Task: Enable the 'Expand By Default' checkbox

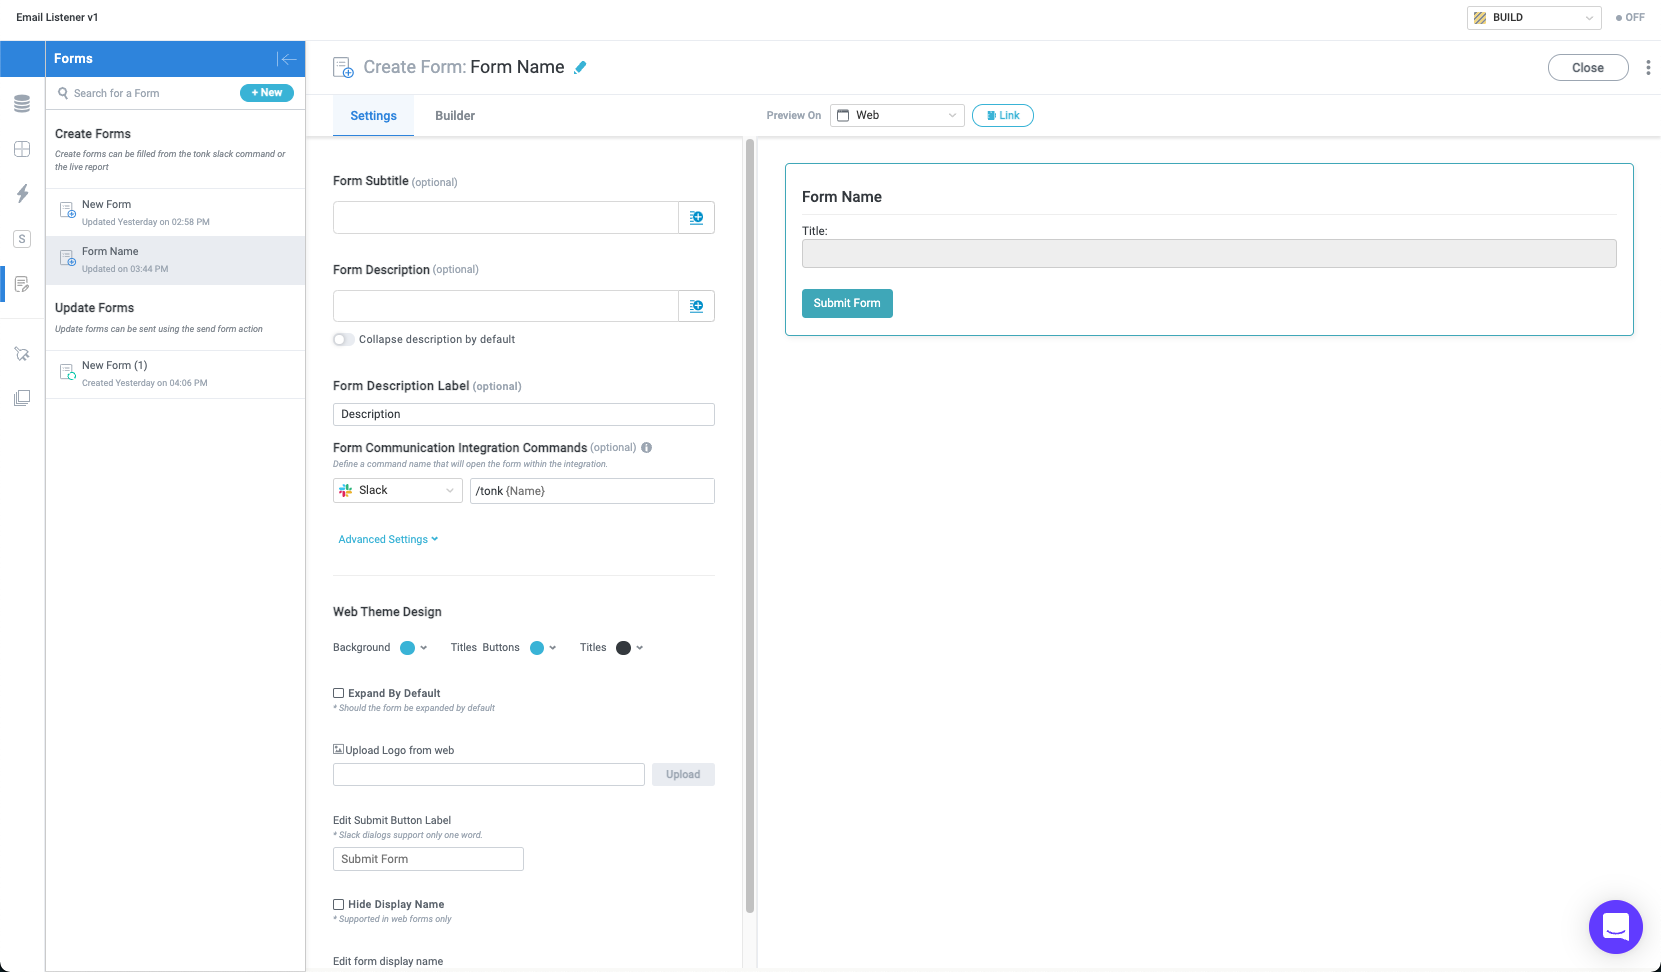Action: (x=338, y=693)
